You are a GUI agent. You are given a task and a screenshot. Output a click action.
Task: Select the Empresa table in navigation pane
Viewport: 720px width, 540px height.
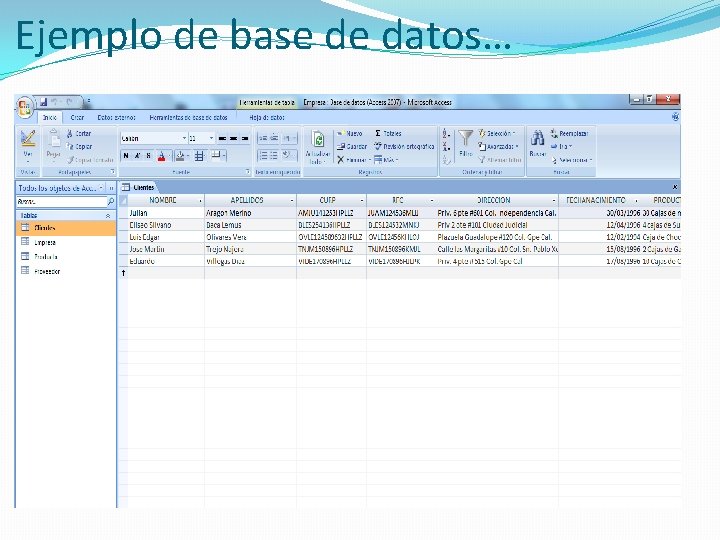click(66, 242)
